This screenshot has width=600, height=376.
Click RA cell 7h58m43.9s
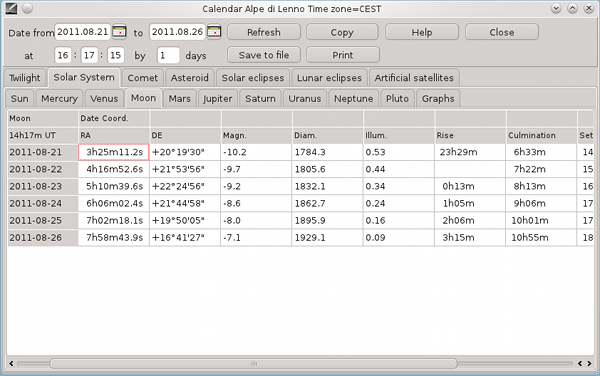[114, 238]
